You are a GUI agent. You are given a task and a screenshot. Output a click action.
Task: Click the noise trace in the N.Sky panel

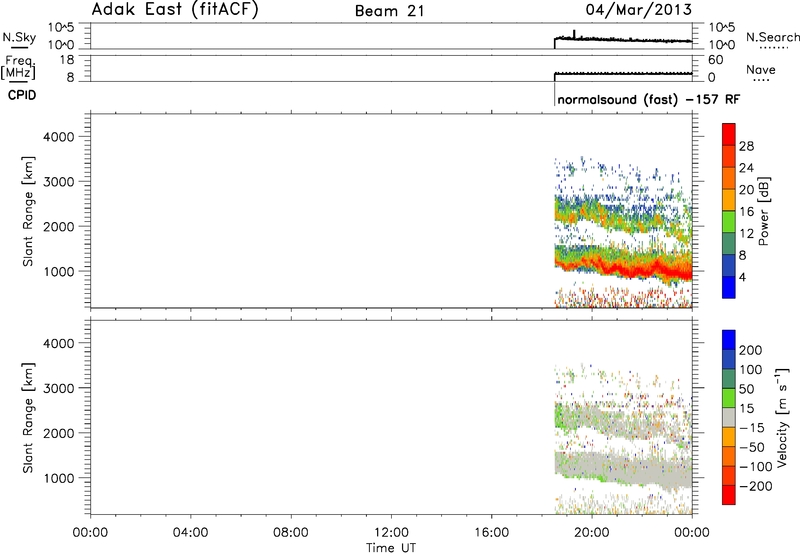(623, 39)
